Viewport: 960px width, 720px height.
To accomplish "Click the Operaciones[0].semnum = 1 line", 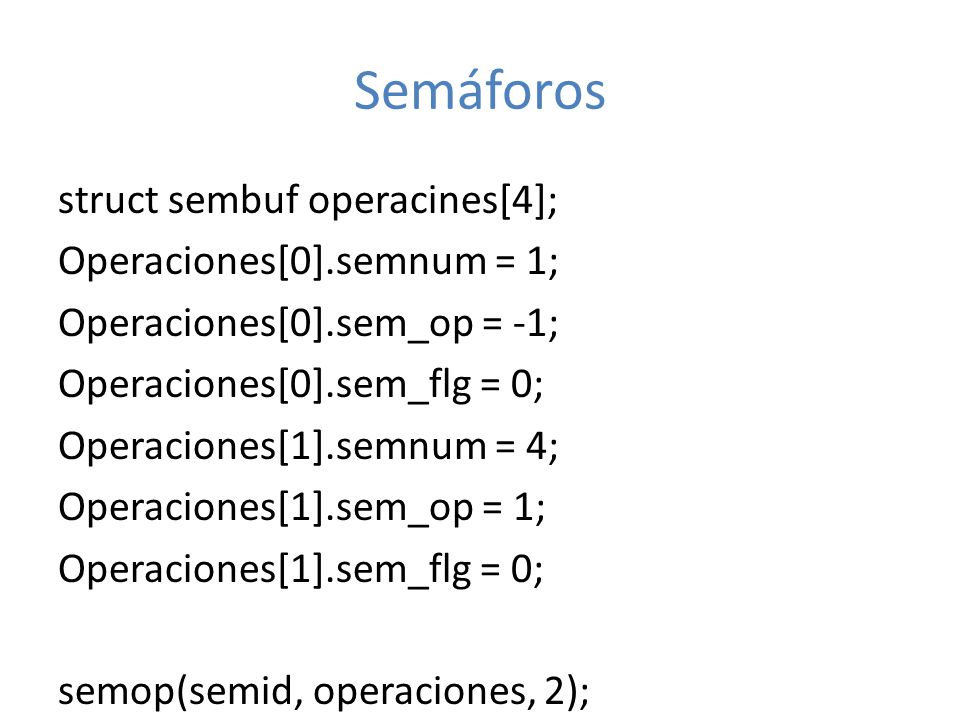I will click(x=308, y=261).
